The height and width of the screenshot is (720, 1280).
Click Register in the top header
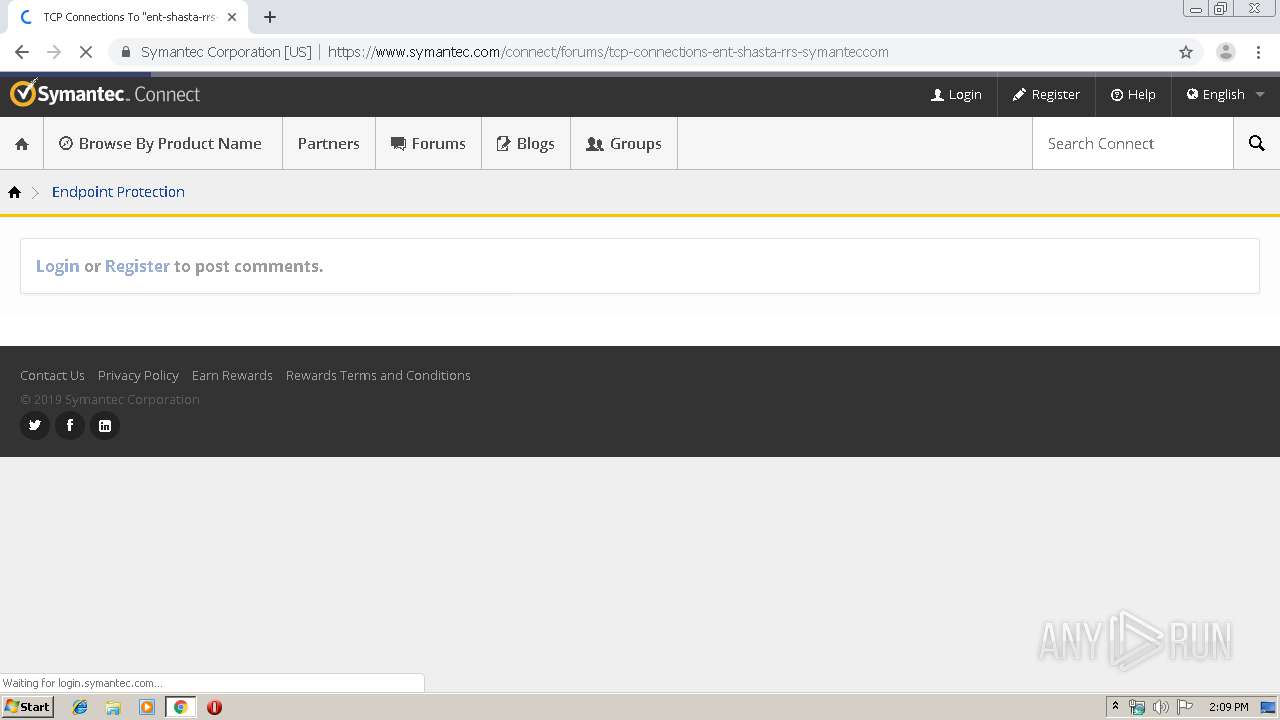point(1046,94)
